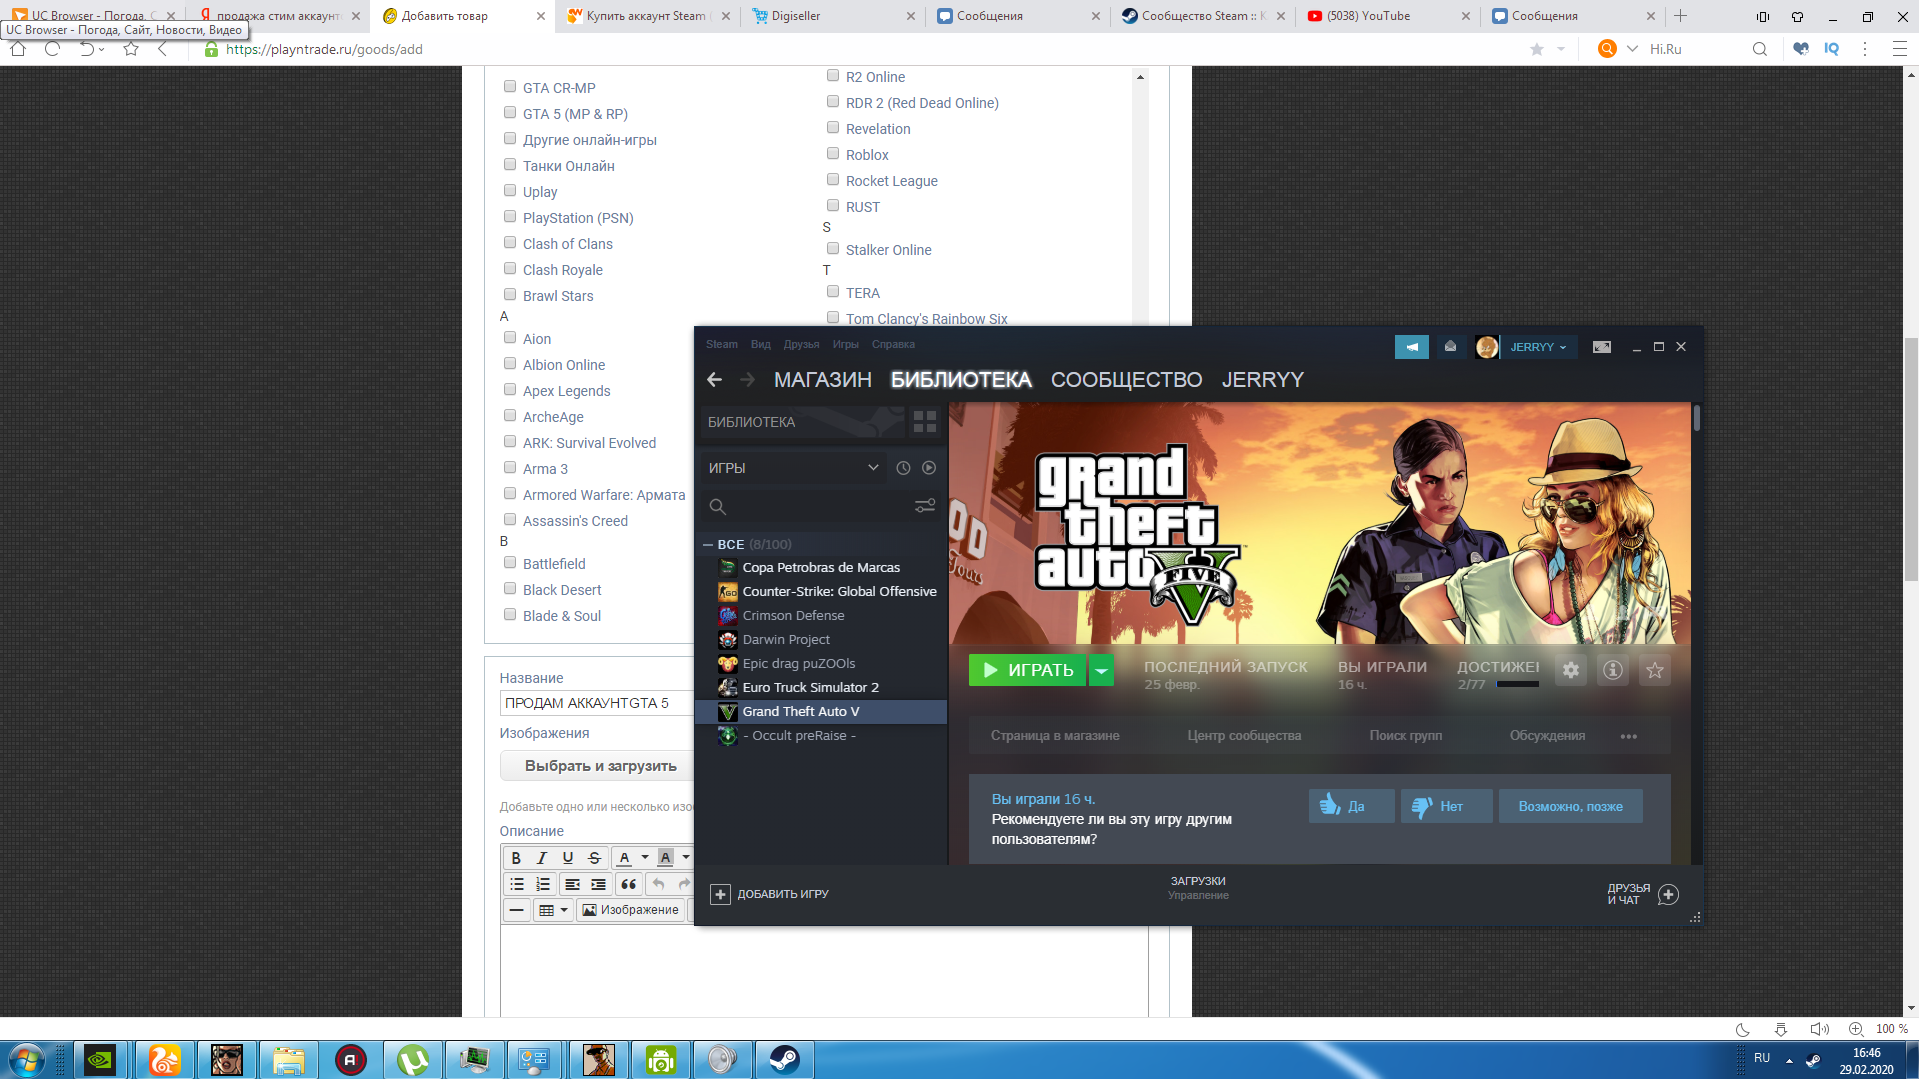This screenshot has width=1919, height=1079.
Task: Check the GTA CR-MP checkbox
Action: click(x=510, y=87)
